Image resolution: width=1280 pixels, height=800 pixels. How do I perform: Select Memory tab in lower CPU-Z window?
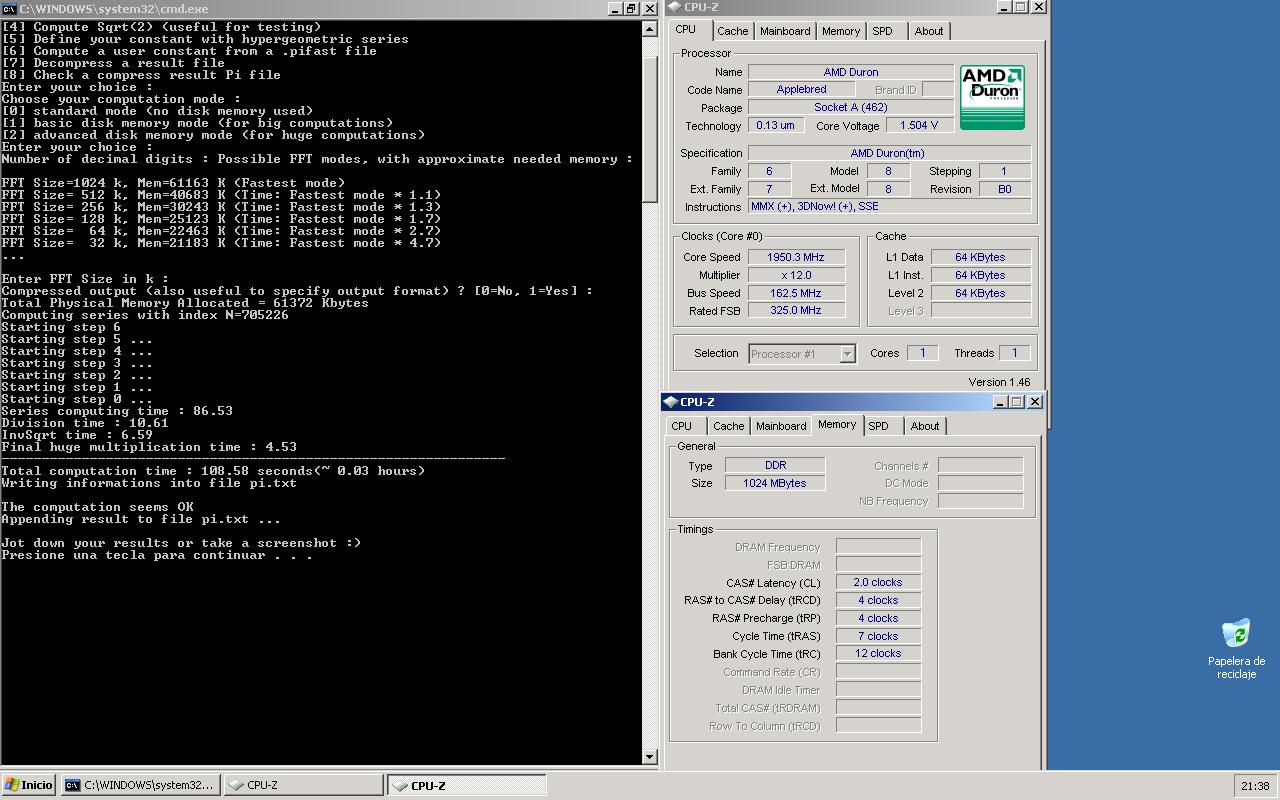tap(837, 424)
